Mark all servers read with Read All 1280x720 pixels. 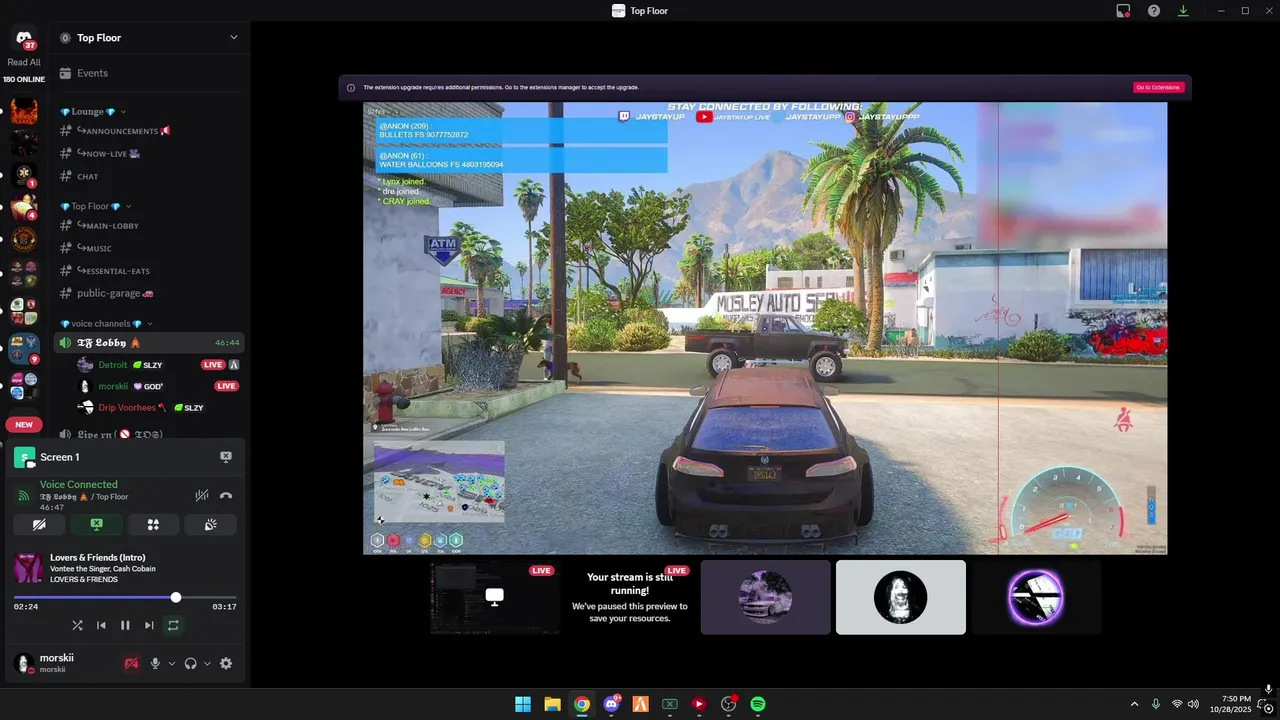click(24, 62)
